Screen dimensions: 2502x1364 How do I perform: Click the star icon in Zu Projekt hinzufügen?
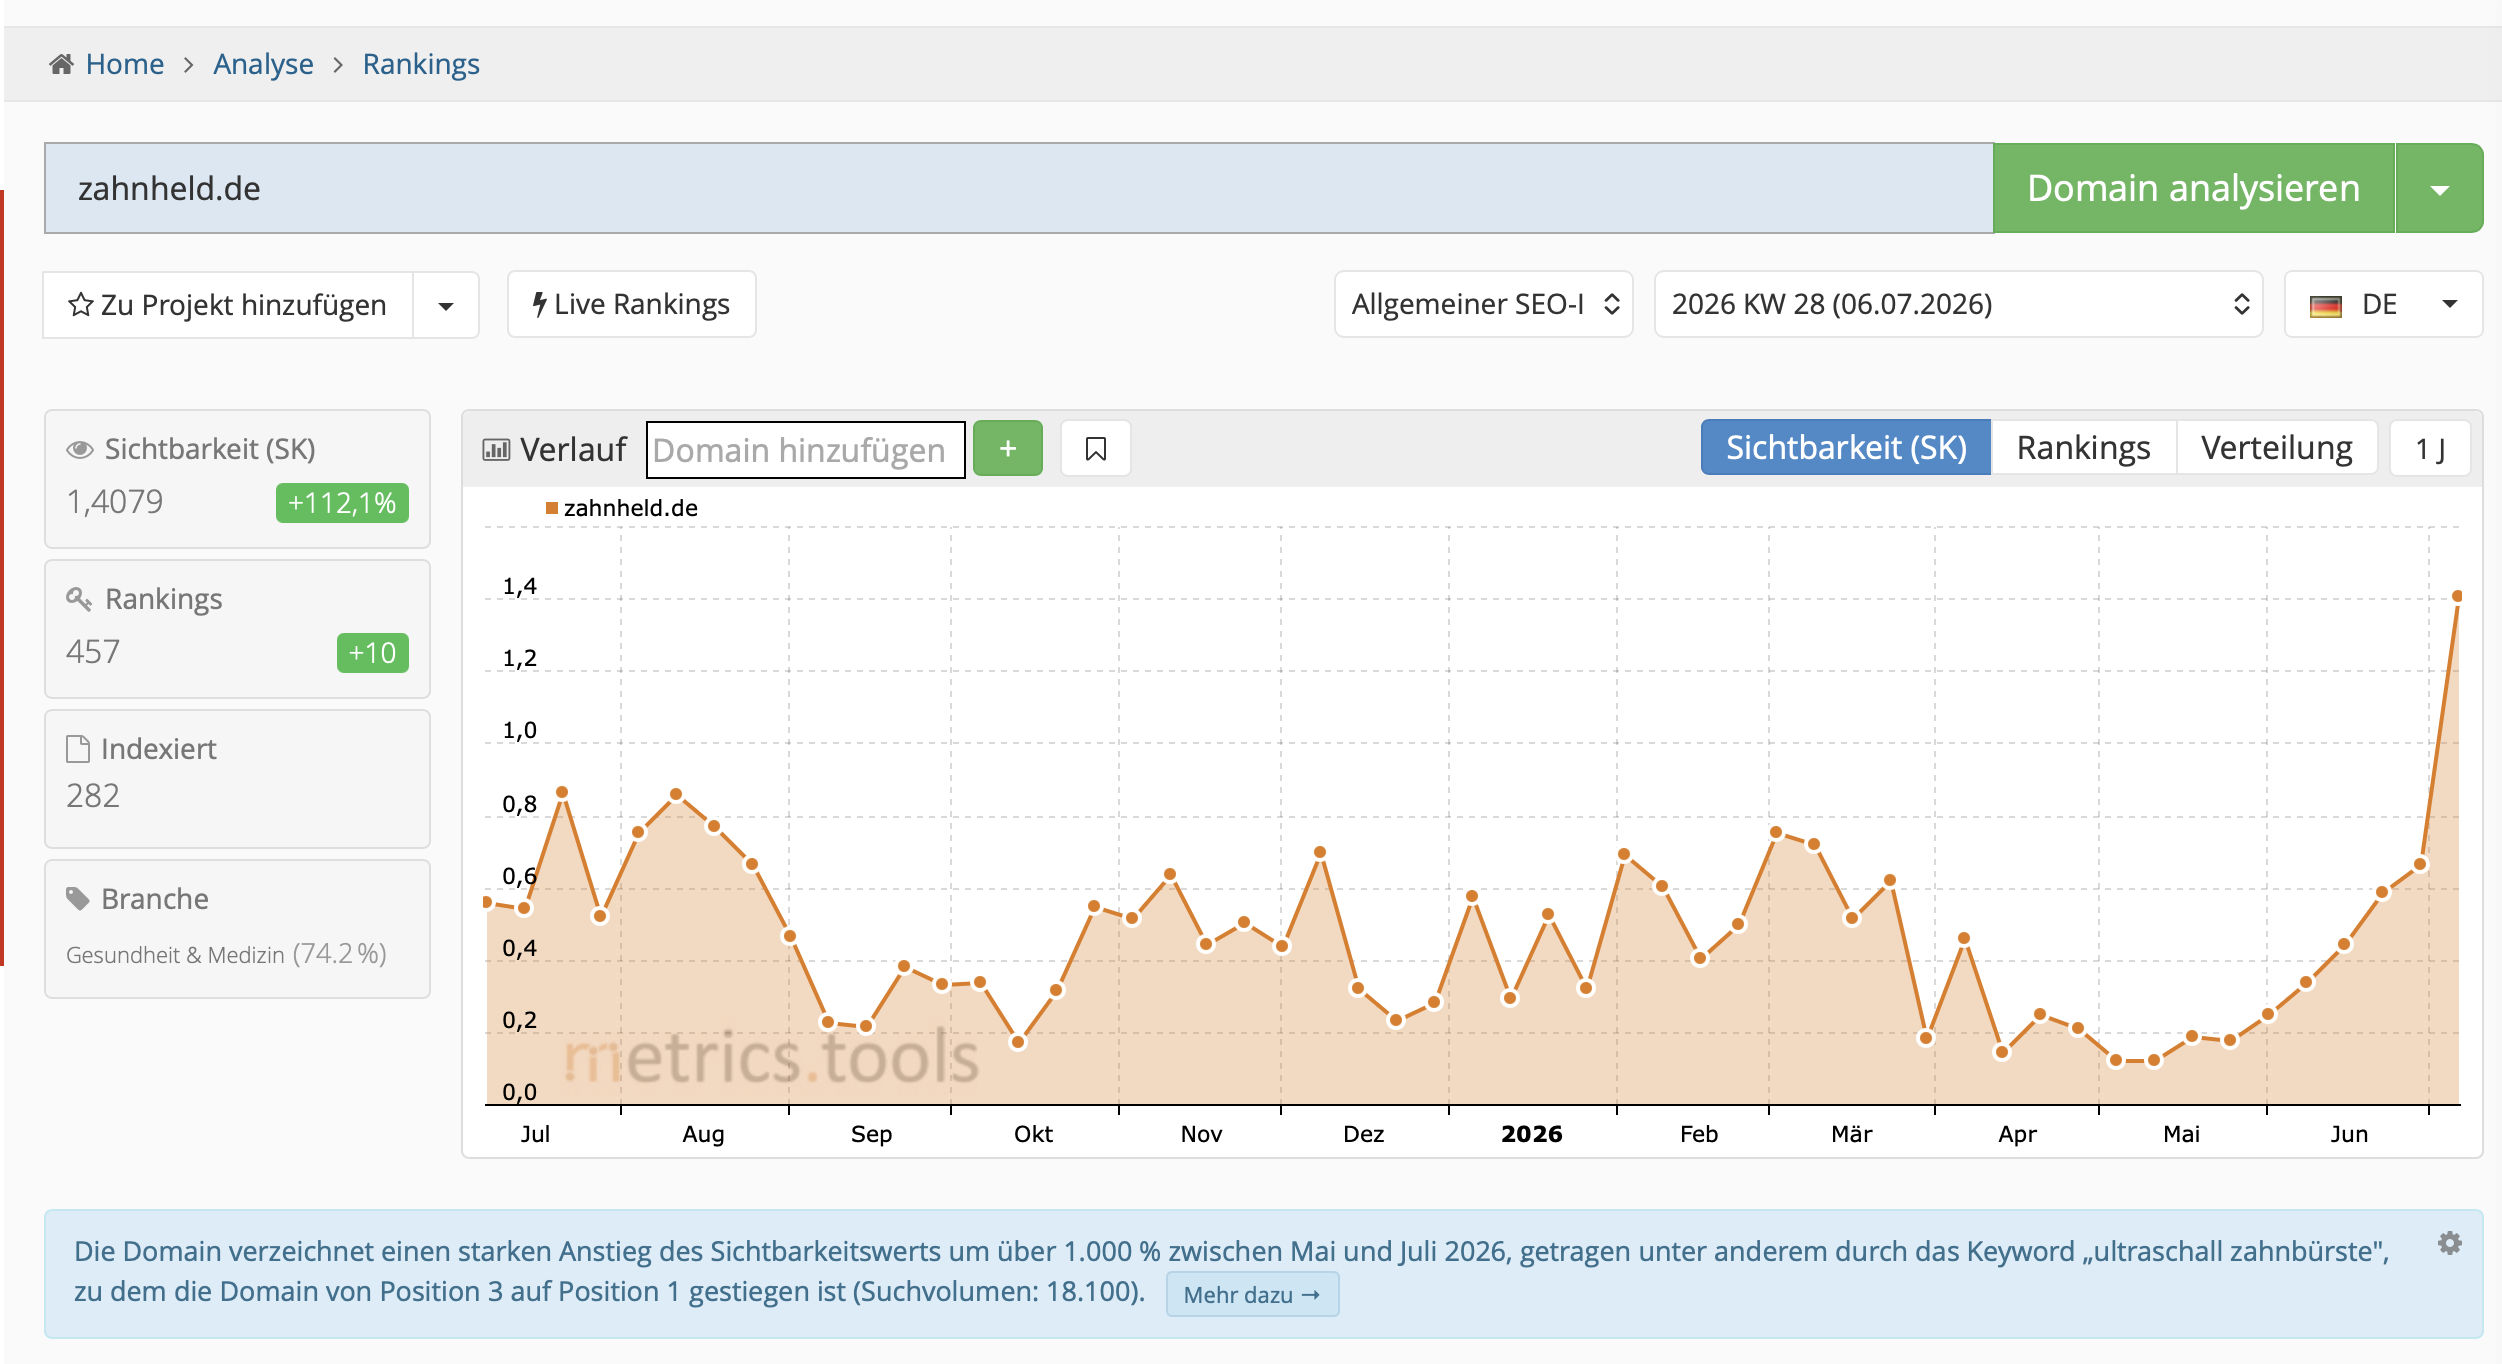(x=80, y=304)
